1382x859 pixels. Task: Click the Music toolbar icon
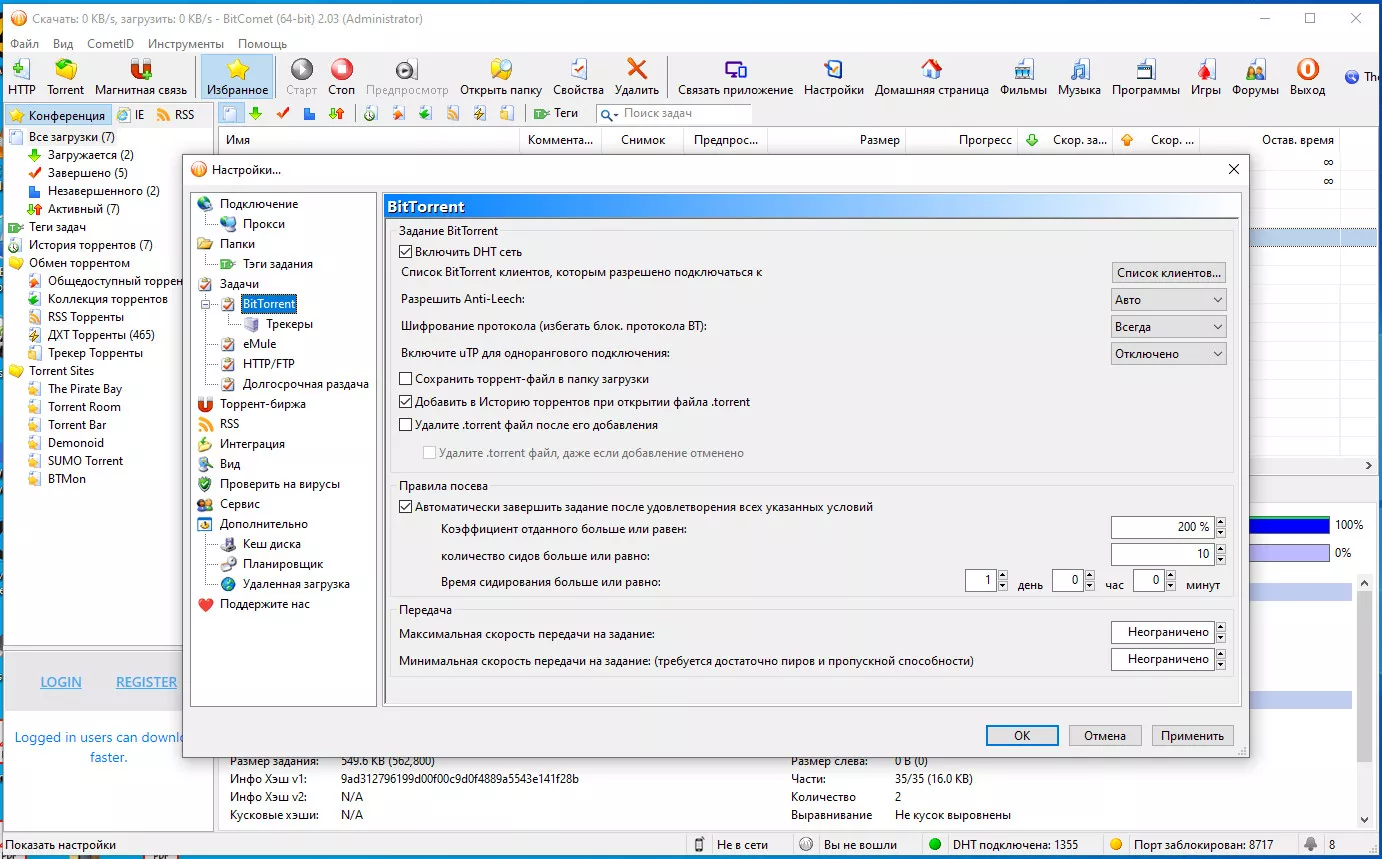(1079, 71)
